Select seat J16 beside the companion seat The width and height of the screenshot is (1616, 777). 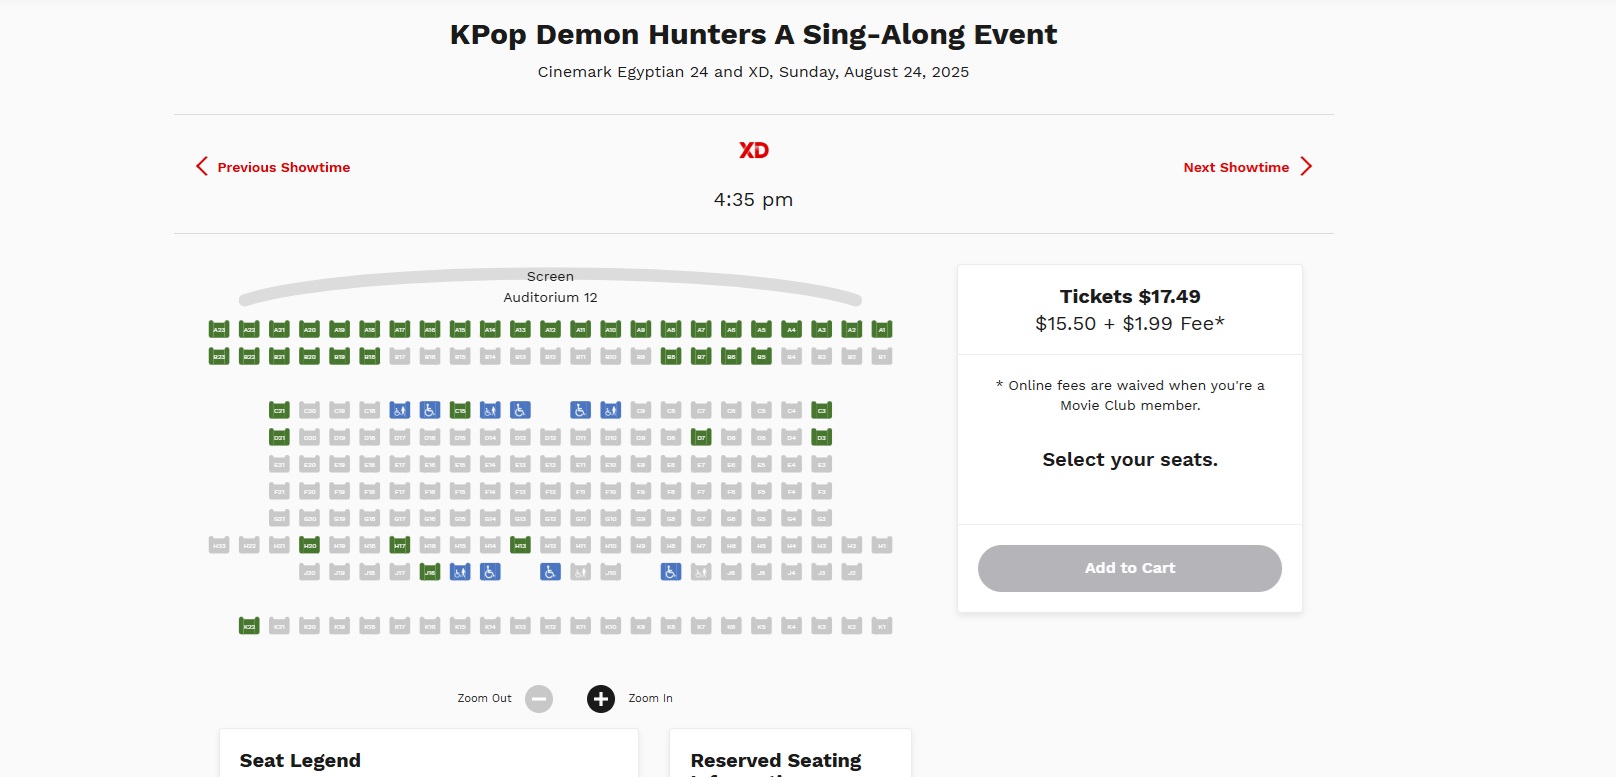tap(430, 572)
